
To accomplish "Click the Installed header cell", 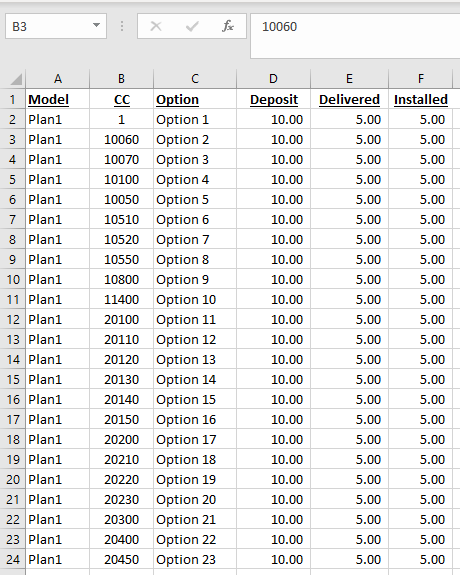I will pyautogui.click(x=420, y=99).
